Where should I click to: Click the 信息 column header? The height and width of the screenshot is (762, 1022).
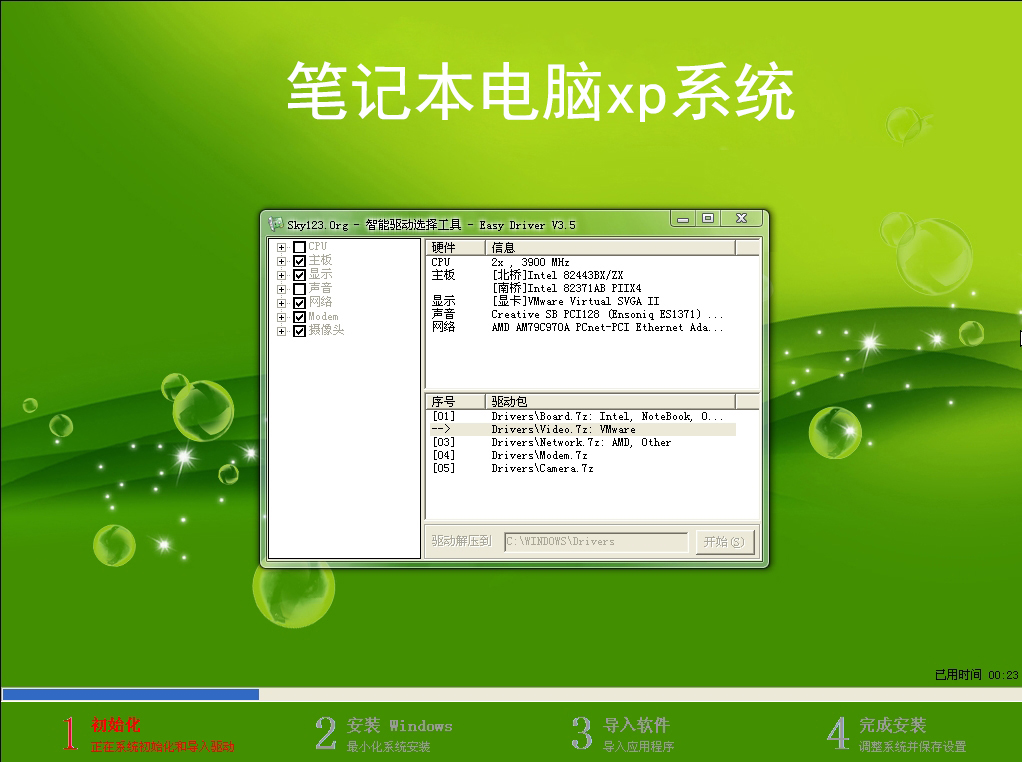(x=610, y=248)
